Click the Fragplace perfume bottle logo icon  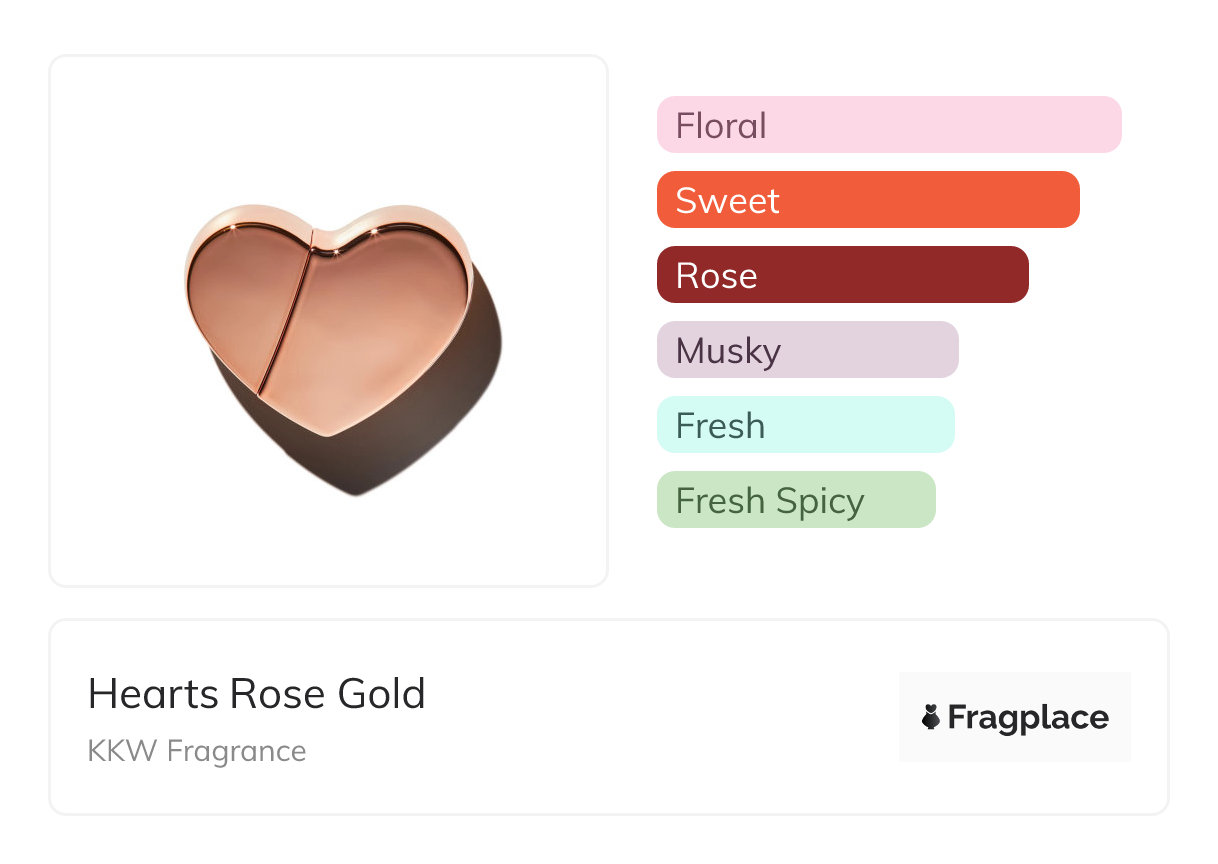(931, 718)
